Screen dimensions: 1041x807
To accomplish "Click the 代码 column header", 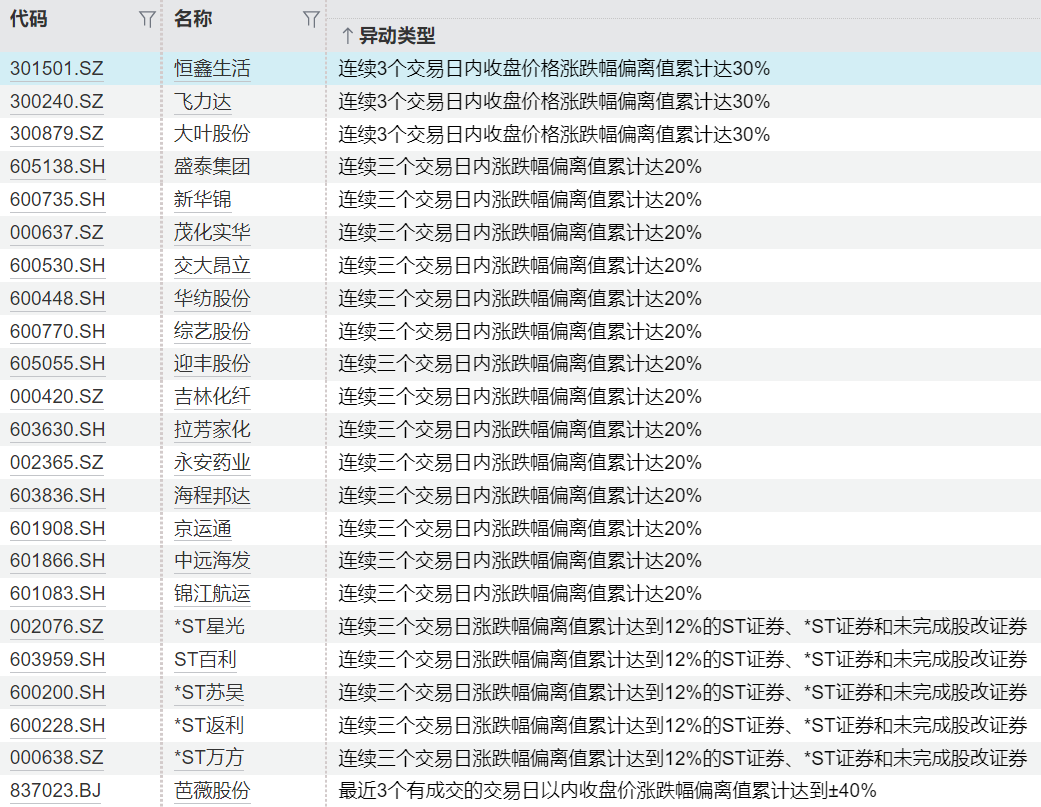I will point(29,19).
